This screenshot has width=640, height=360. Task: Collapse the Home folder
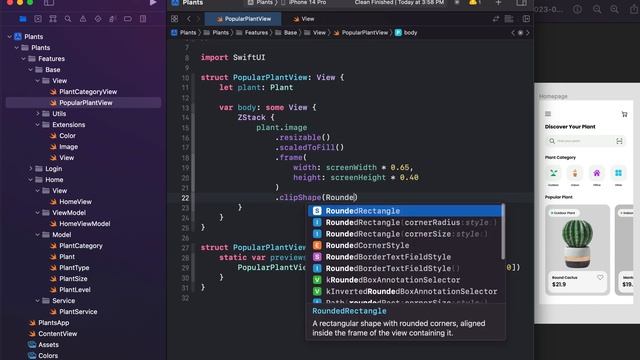(x=31, y=180)
